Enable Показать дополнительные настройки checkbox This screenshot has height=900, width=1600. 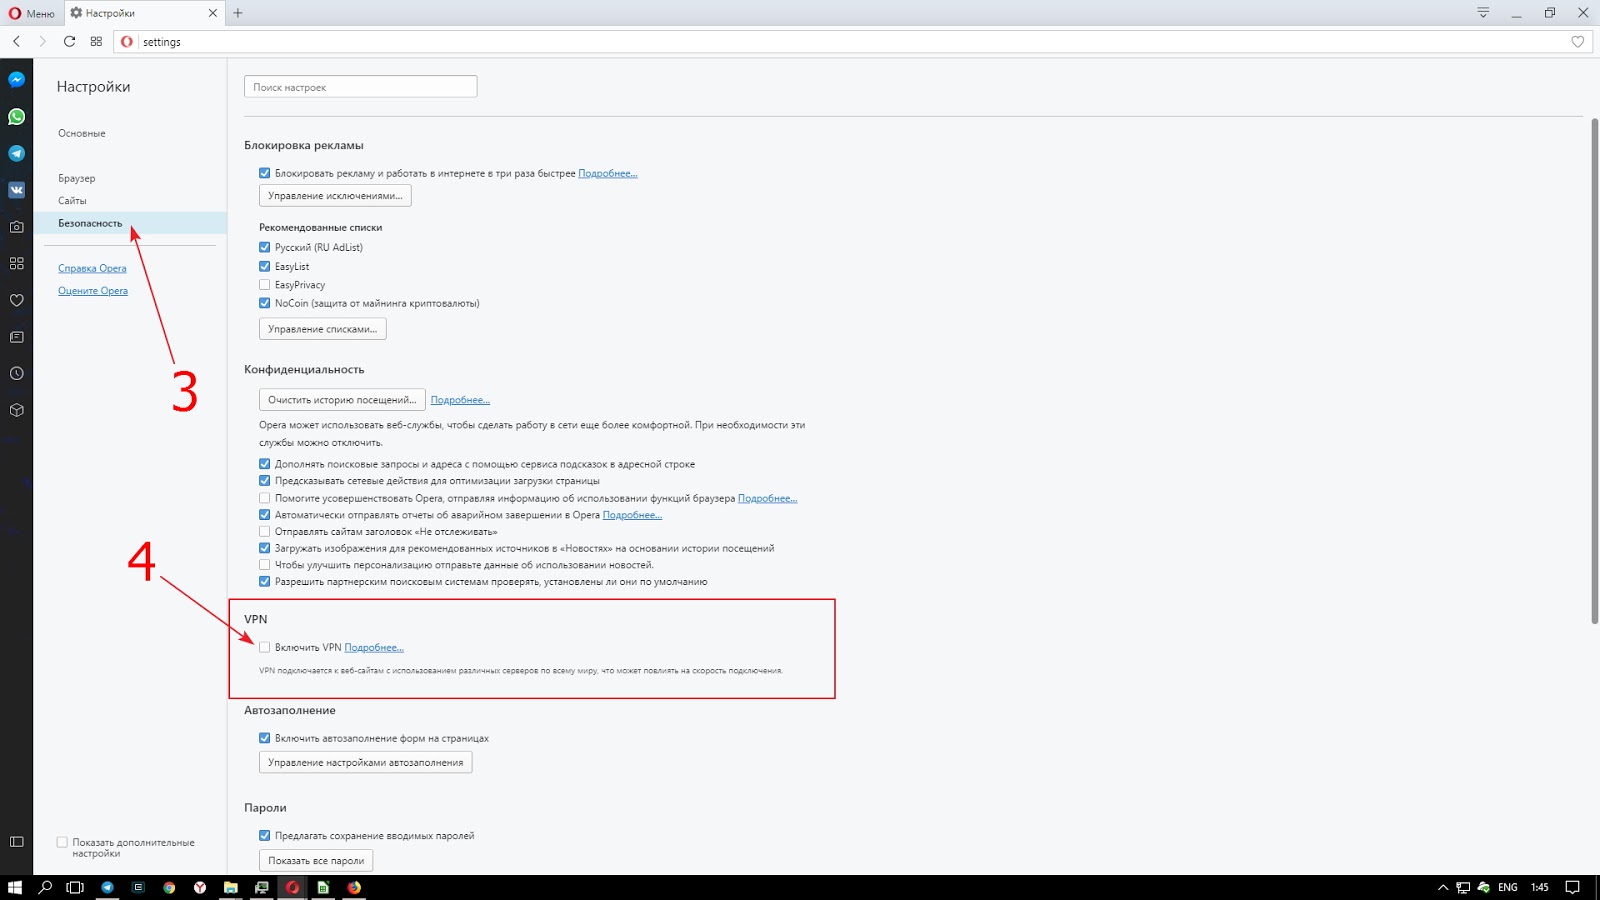62,842
